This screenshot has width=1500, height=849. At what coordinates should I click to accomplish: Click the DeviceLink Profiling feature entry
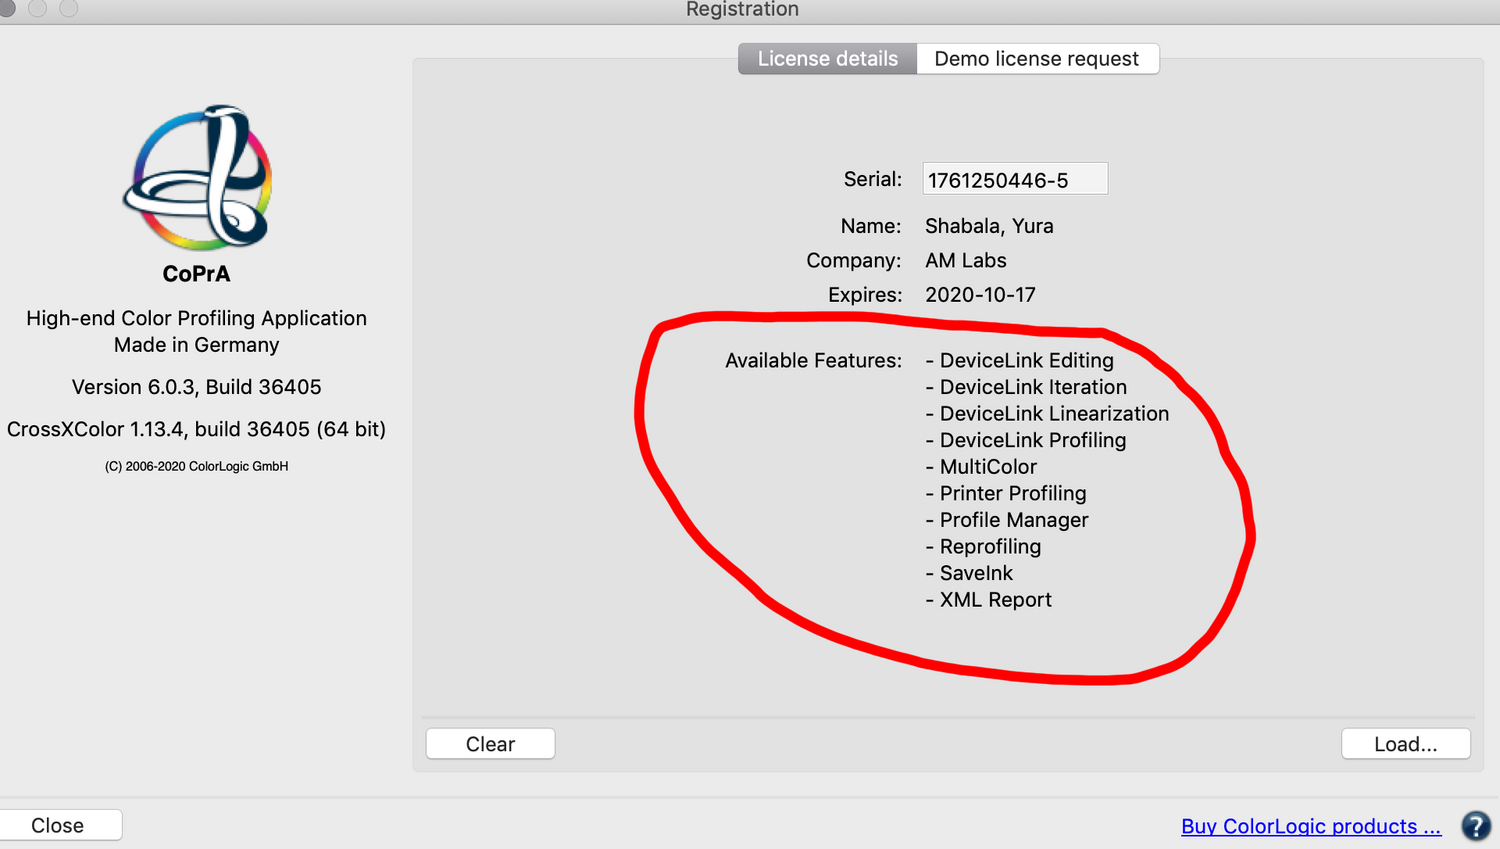(x=1026, y=440)
